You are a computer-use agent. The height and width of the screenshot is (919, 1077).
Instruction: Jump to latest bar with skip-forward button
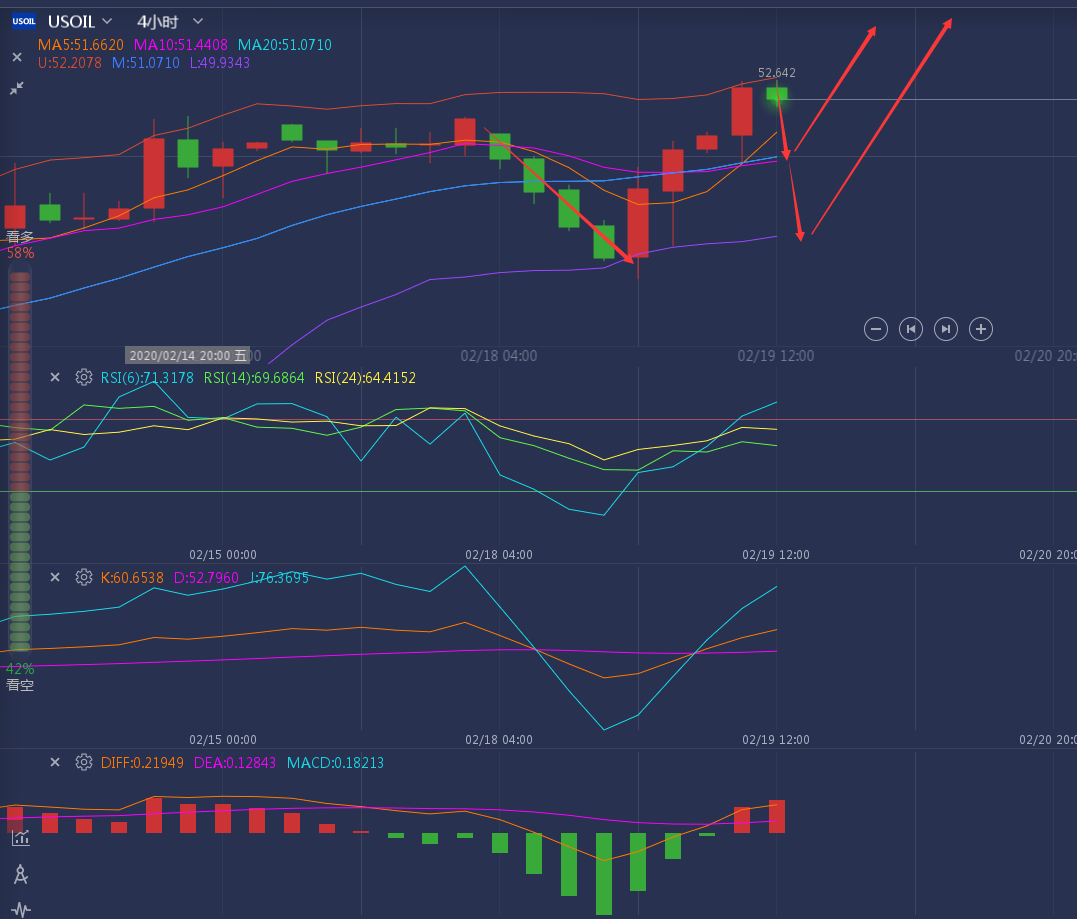pyautogui.click(x=946, y=329)
